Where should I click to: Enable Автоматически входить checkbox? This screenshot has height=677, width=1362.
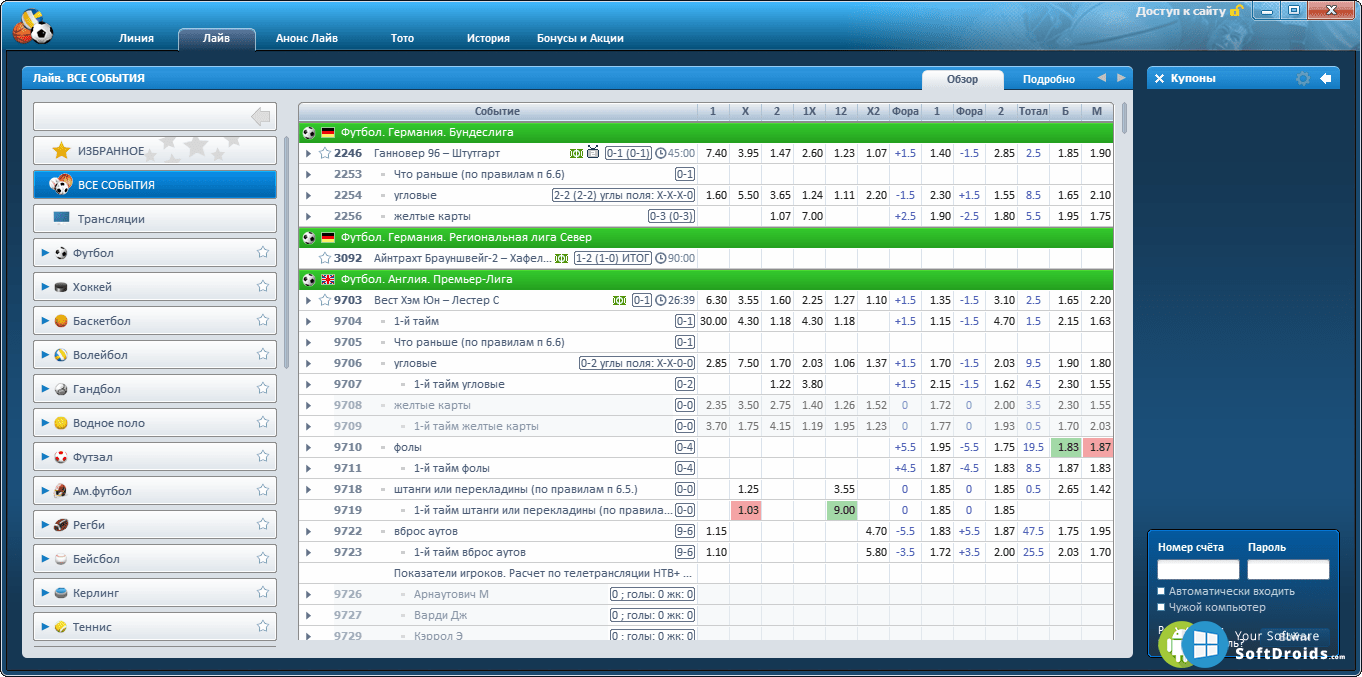[1162, 591]
